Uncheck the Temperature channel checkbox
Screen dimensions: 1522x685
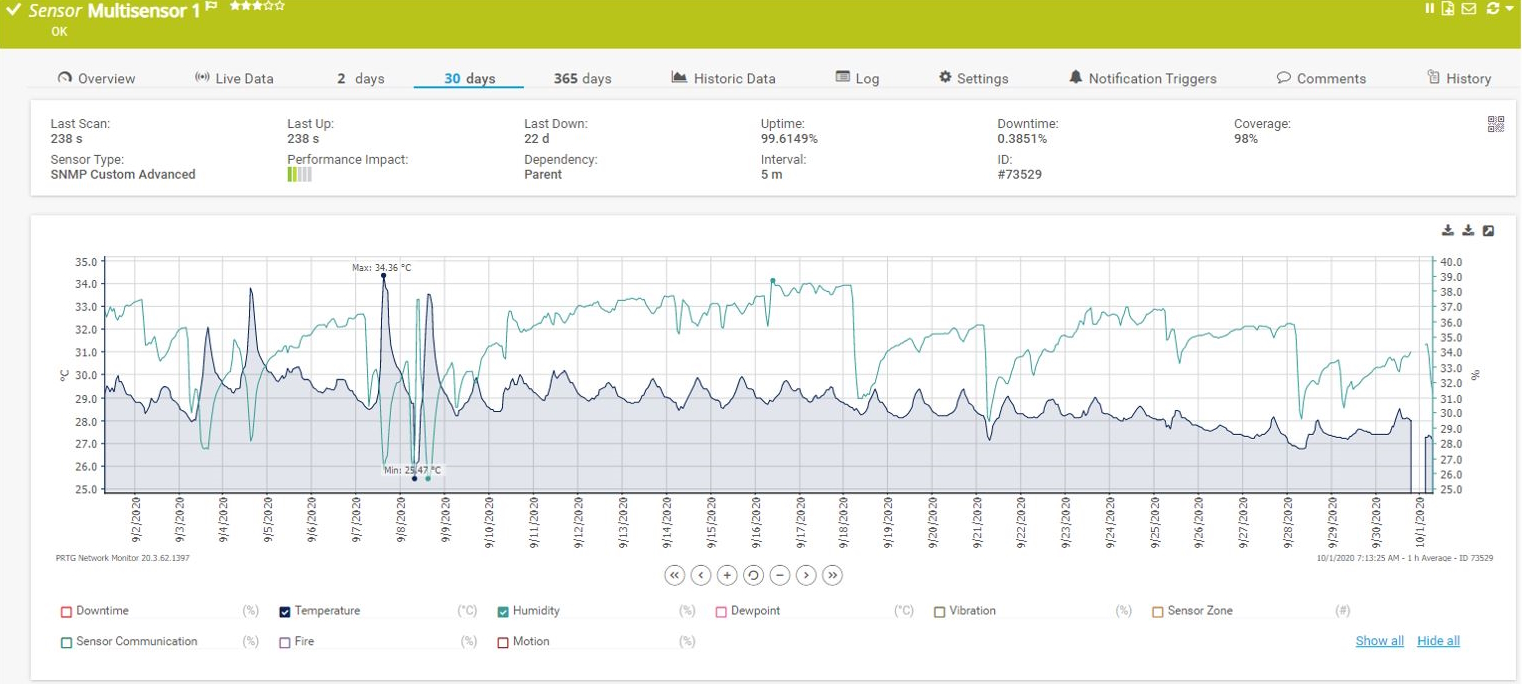click(283, 611)
